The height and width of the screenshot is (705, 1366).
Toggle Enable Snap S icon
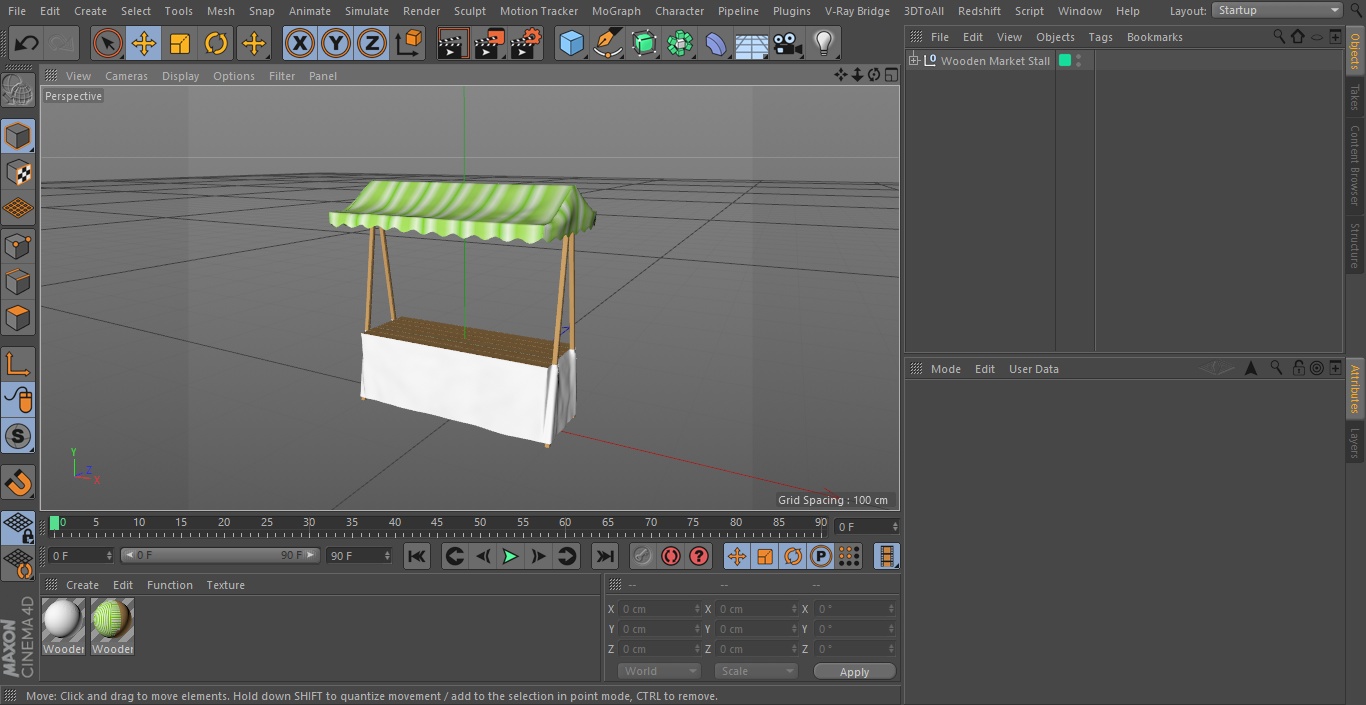(18, 436)
